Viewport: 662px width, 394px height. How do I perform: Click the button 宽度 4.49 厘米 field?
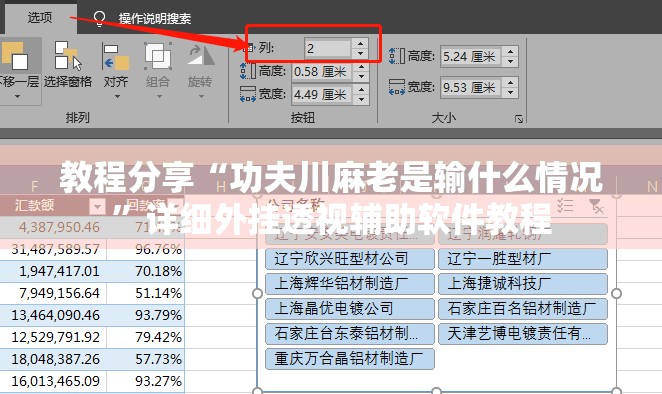(x=321, y=94)
